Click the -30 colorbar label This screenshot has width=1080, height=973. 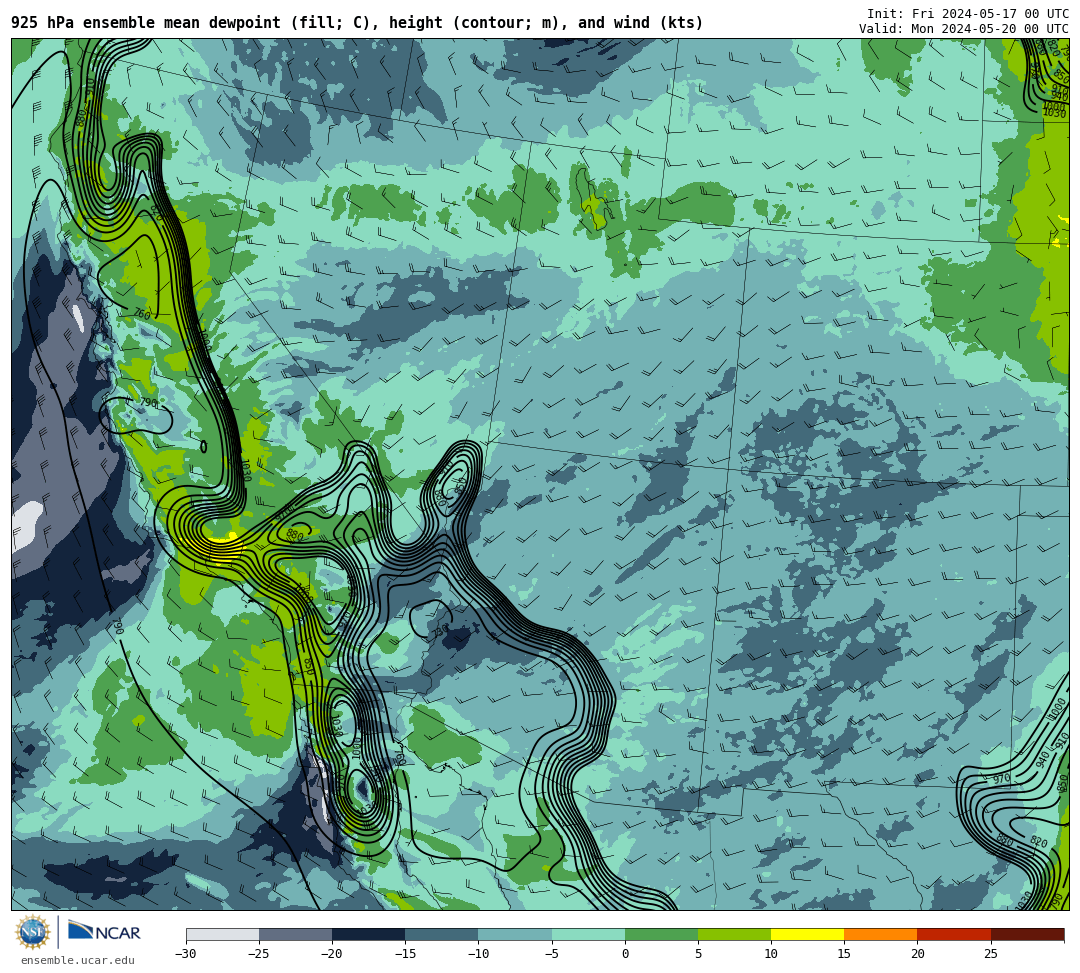pos(186,954)
